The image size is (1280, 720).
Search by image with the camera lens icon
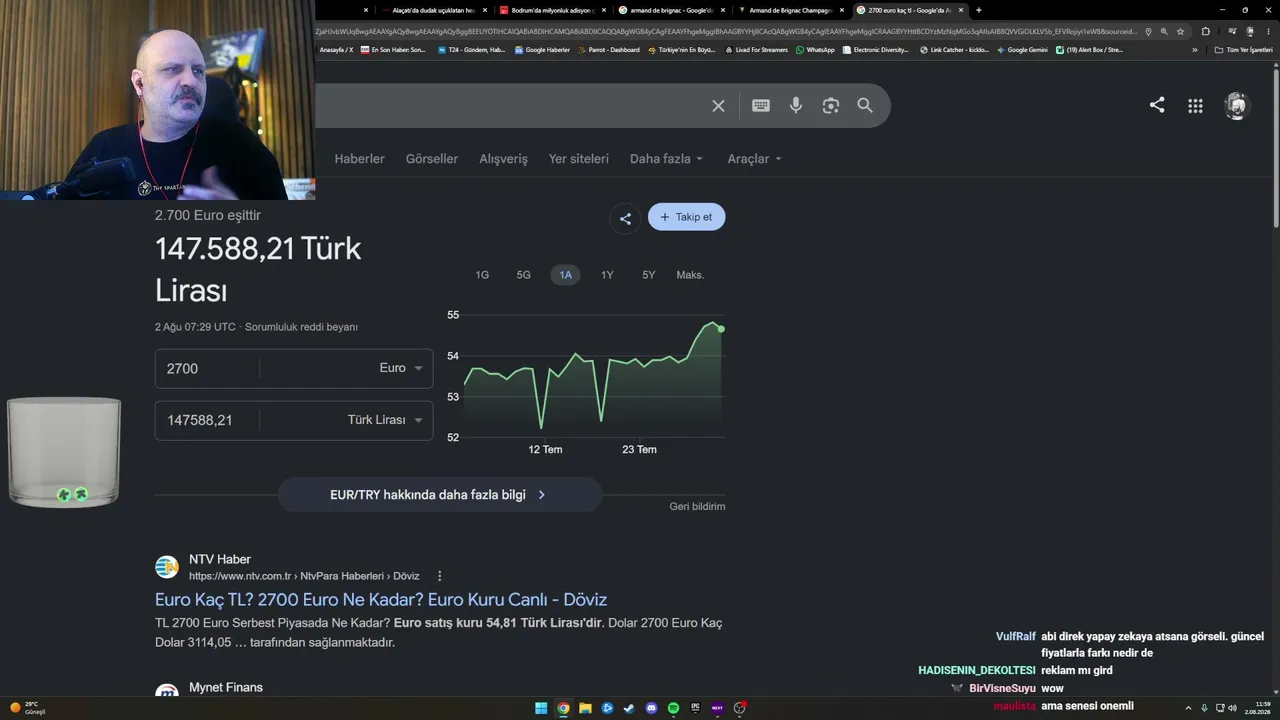pos(830,106)
